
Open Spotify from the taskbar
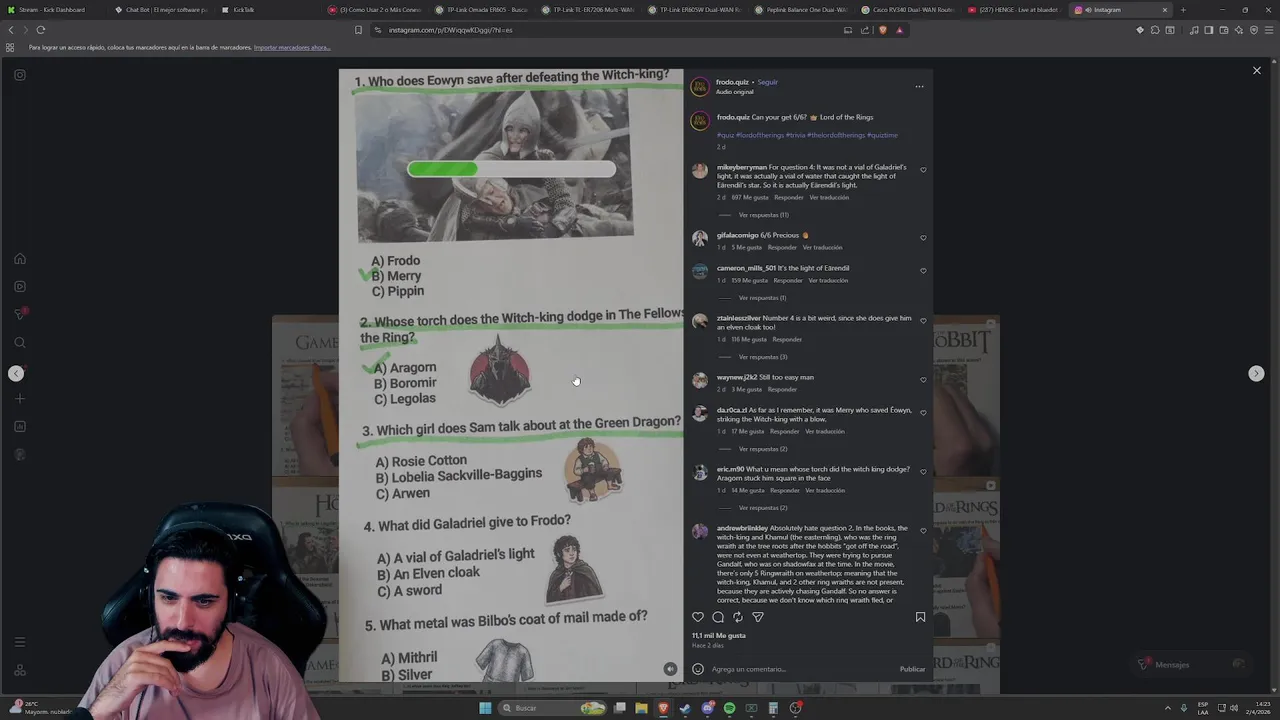[729, 708]
